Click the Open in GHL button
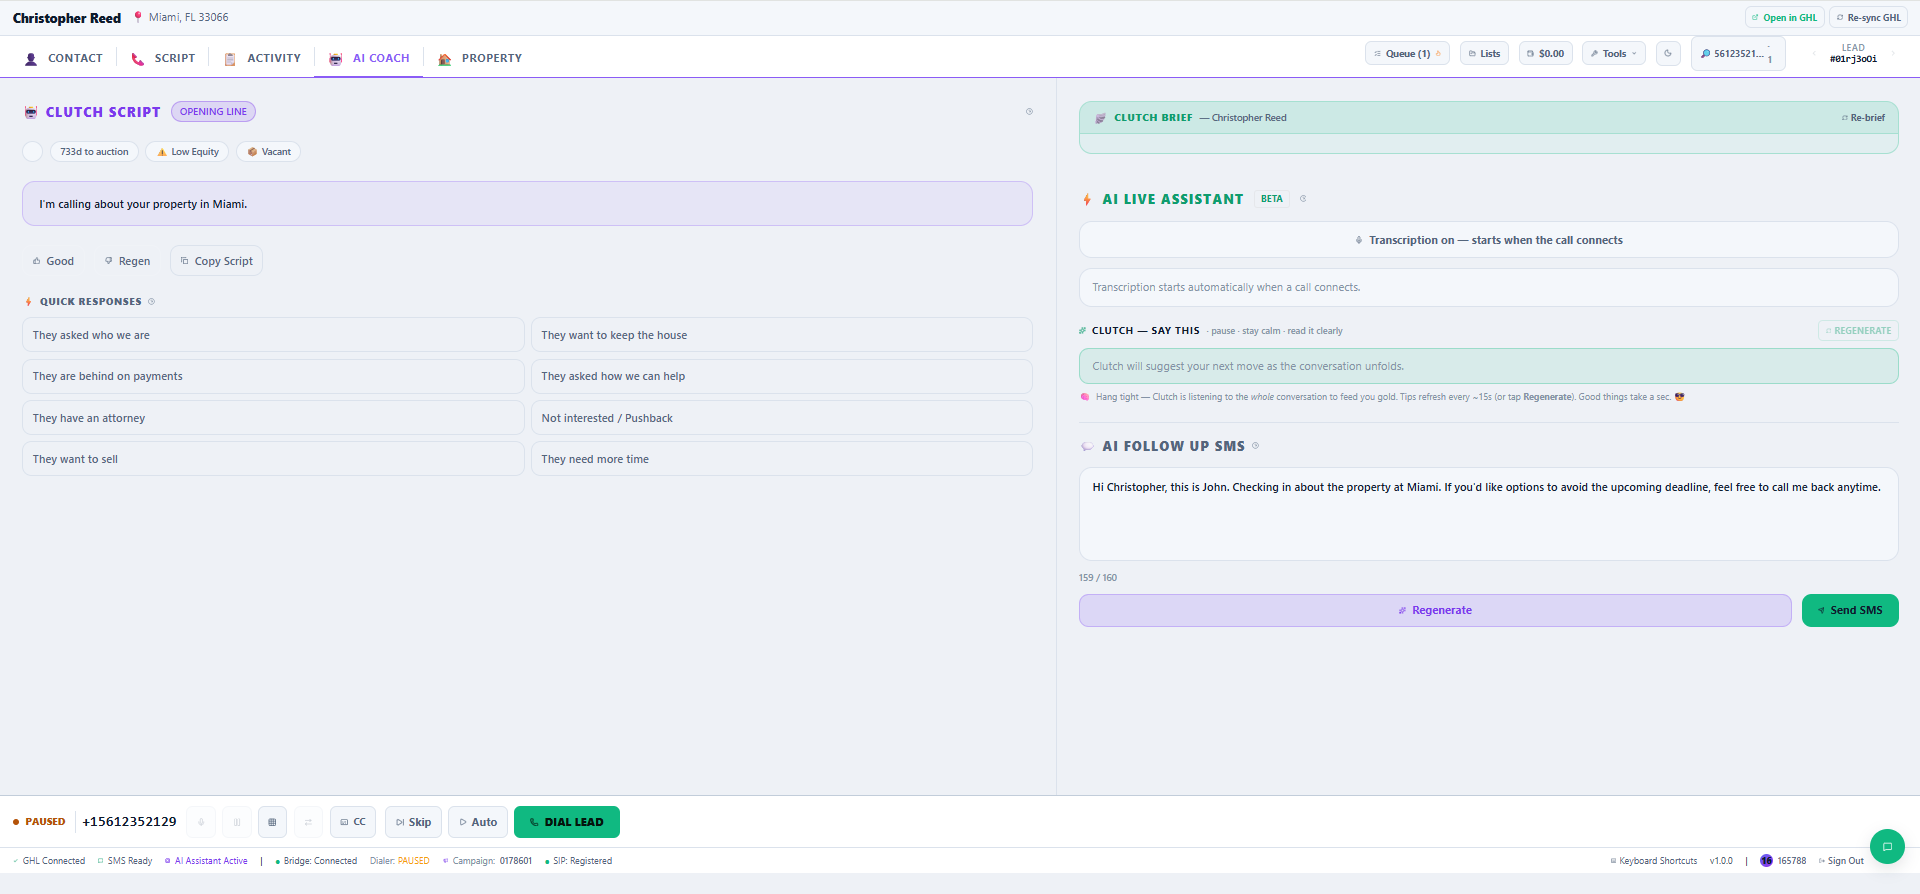1920x894 pixels. [1785, 18]
